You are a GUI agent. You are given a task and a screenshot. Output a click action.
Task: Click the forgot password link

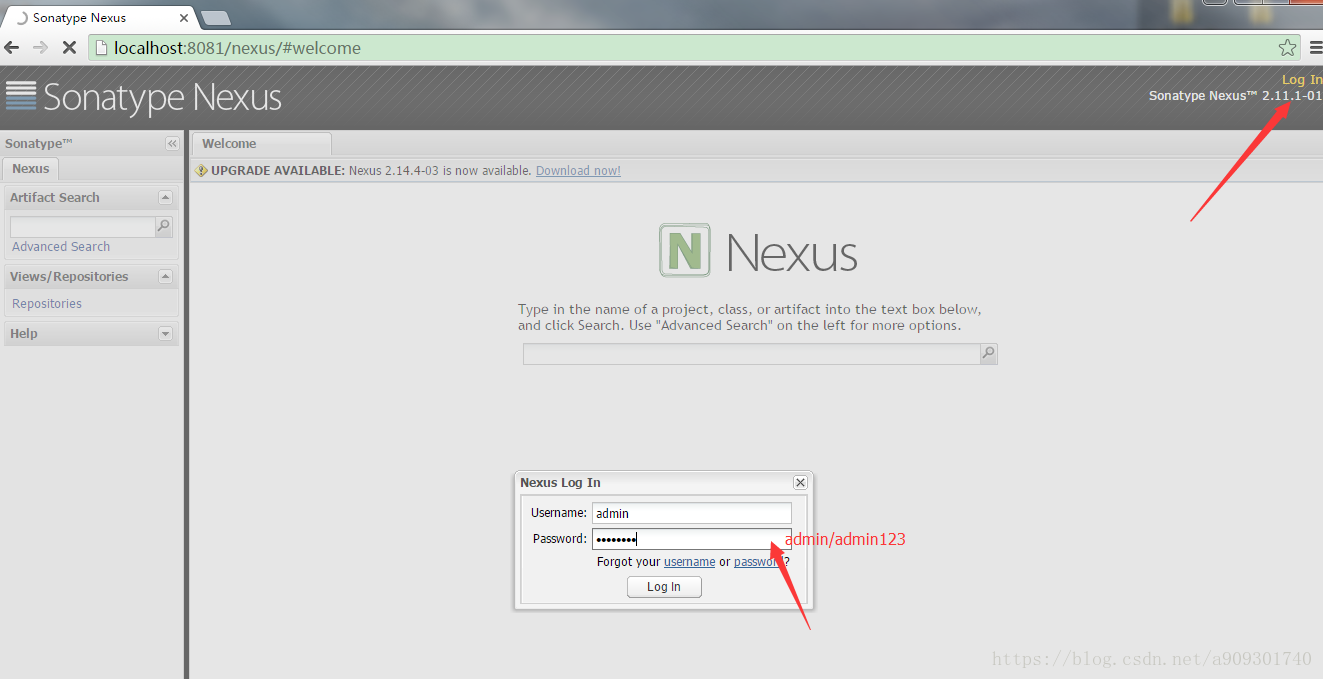point(760,562)
